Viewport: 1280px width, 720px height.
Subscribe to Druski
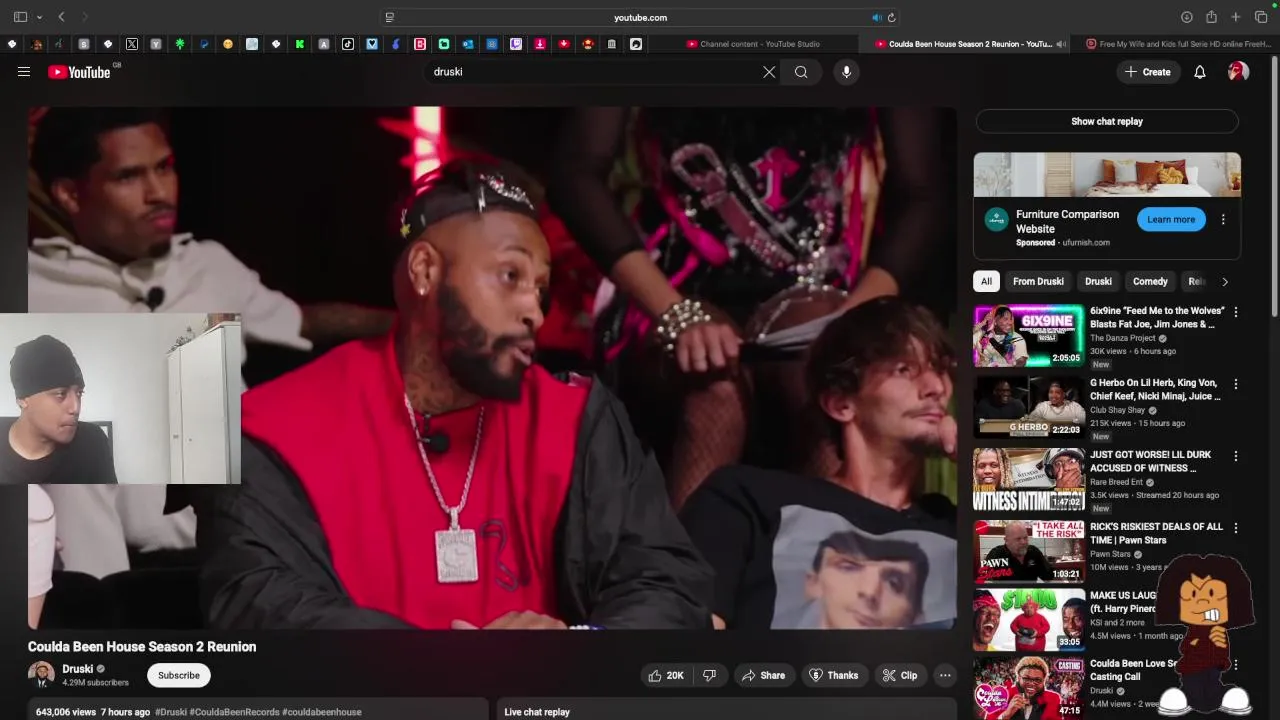pyautogui.click(x=179, y=675)
